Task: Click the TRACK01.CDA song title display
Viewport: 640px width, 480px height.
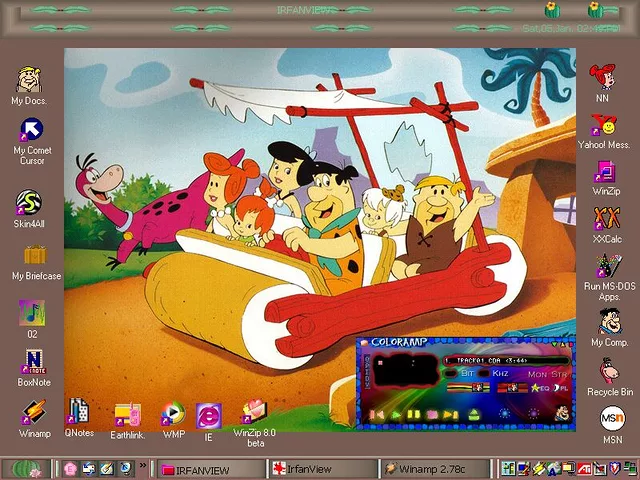Action: pyautogui.click(x=506, y=361)
